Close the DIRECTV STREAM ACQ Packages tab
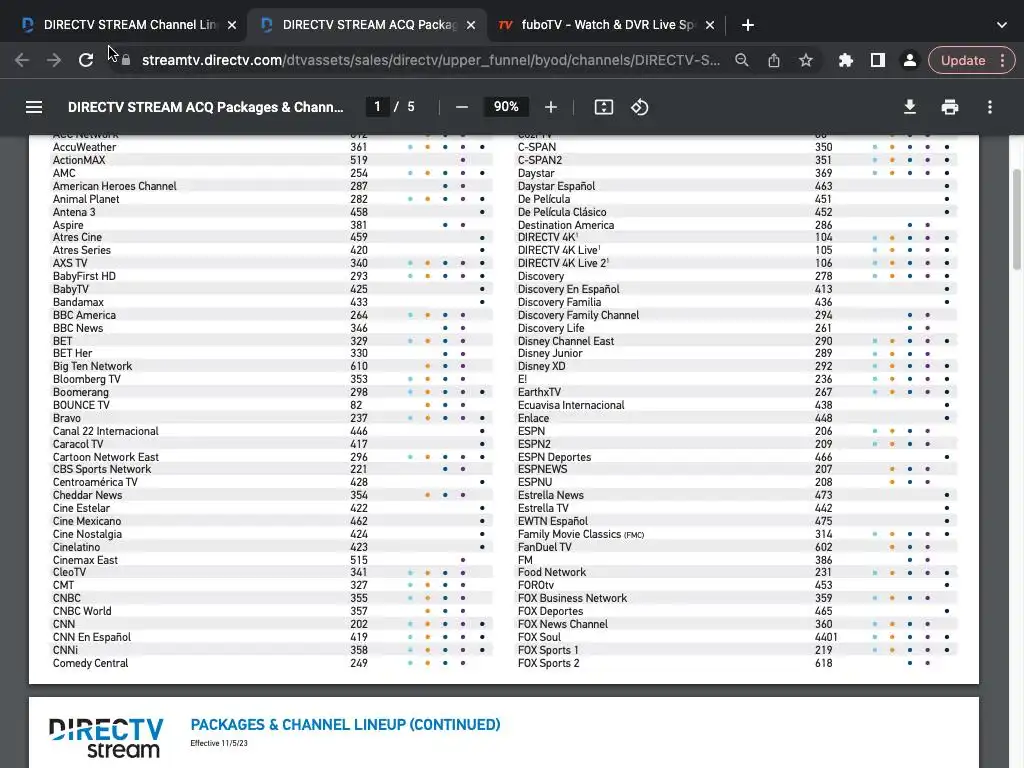1024x768 pixels. point(471,25)
